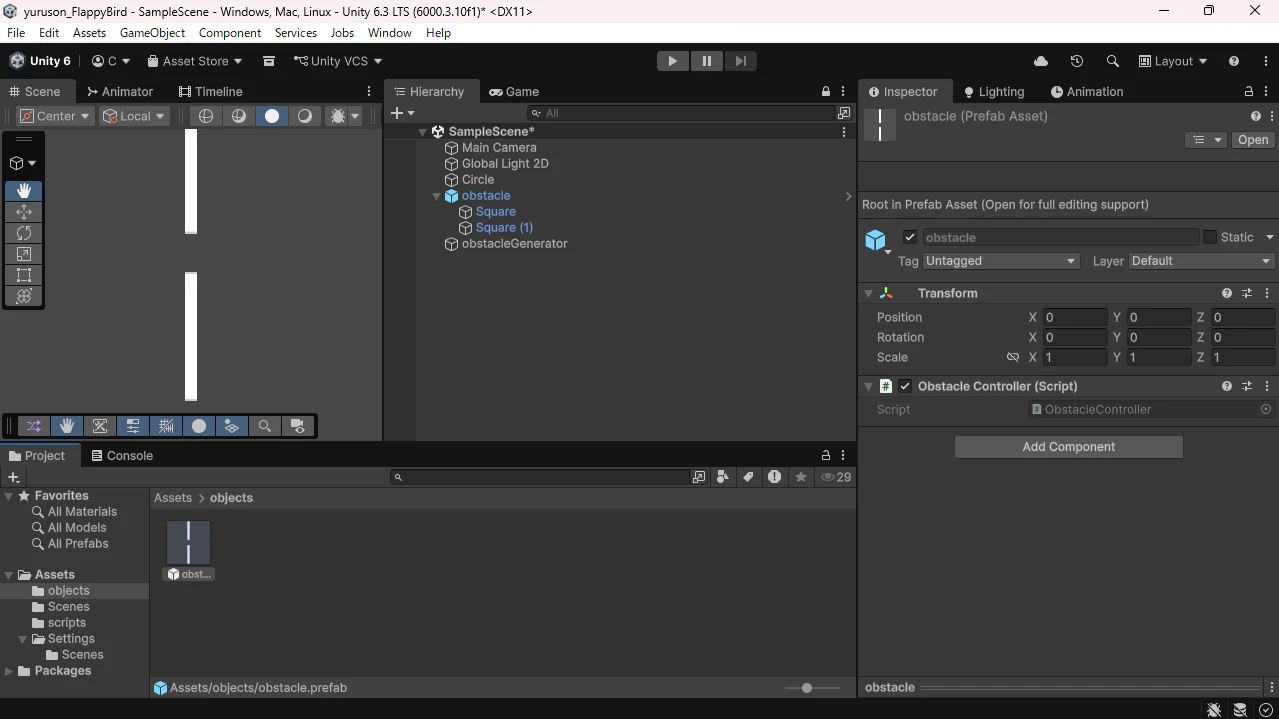This screenshot has height=719, width=1279.
Task: Open the Local rotation dropdown
Action: 134,116
